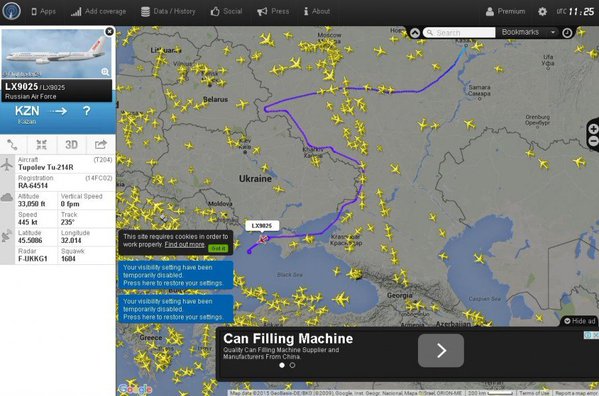Click the Google logo on the map

coord(135,389)
